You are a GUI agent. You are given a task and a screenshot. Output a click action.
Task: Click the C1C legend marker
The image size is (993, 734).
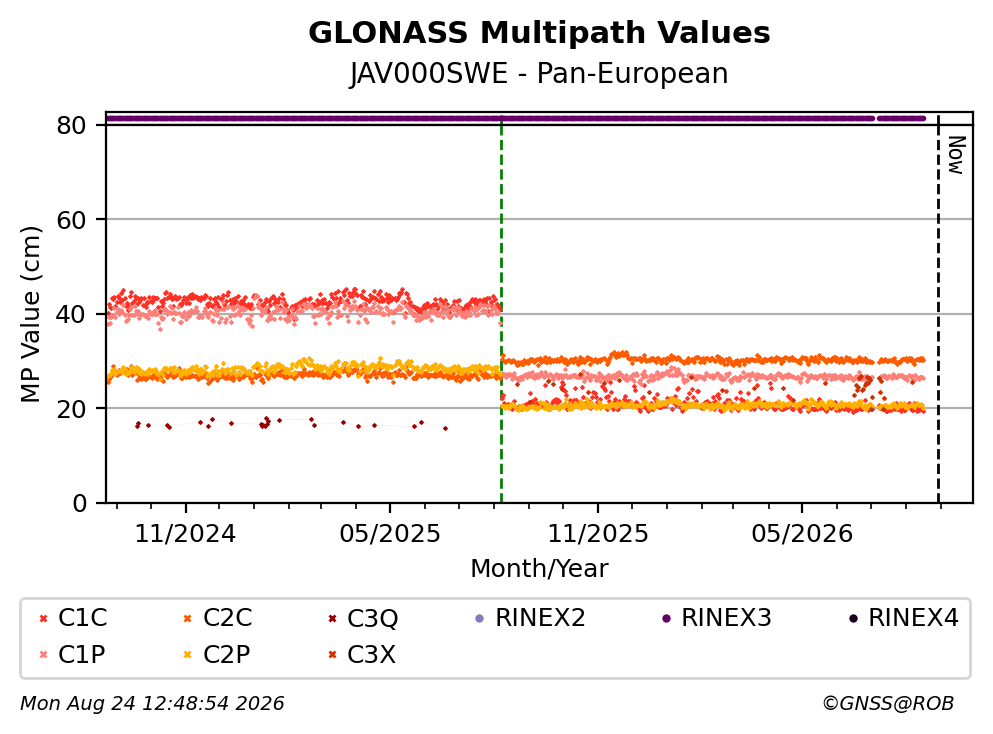point(44,619)
